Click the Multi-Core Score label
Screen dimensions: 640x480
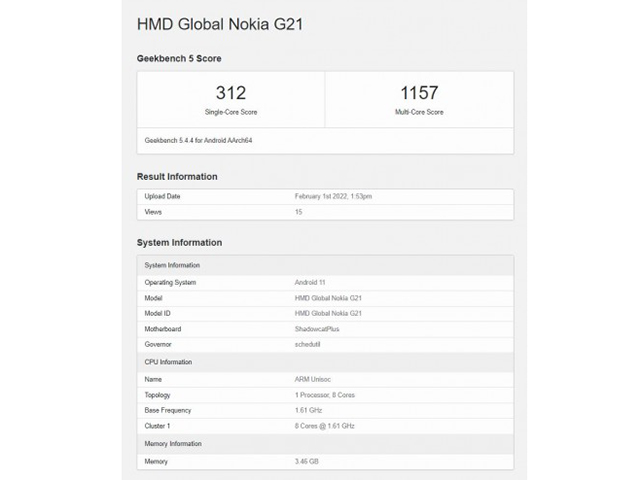click(x=419, y=112)
